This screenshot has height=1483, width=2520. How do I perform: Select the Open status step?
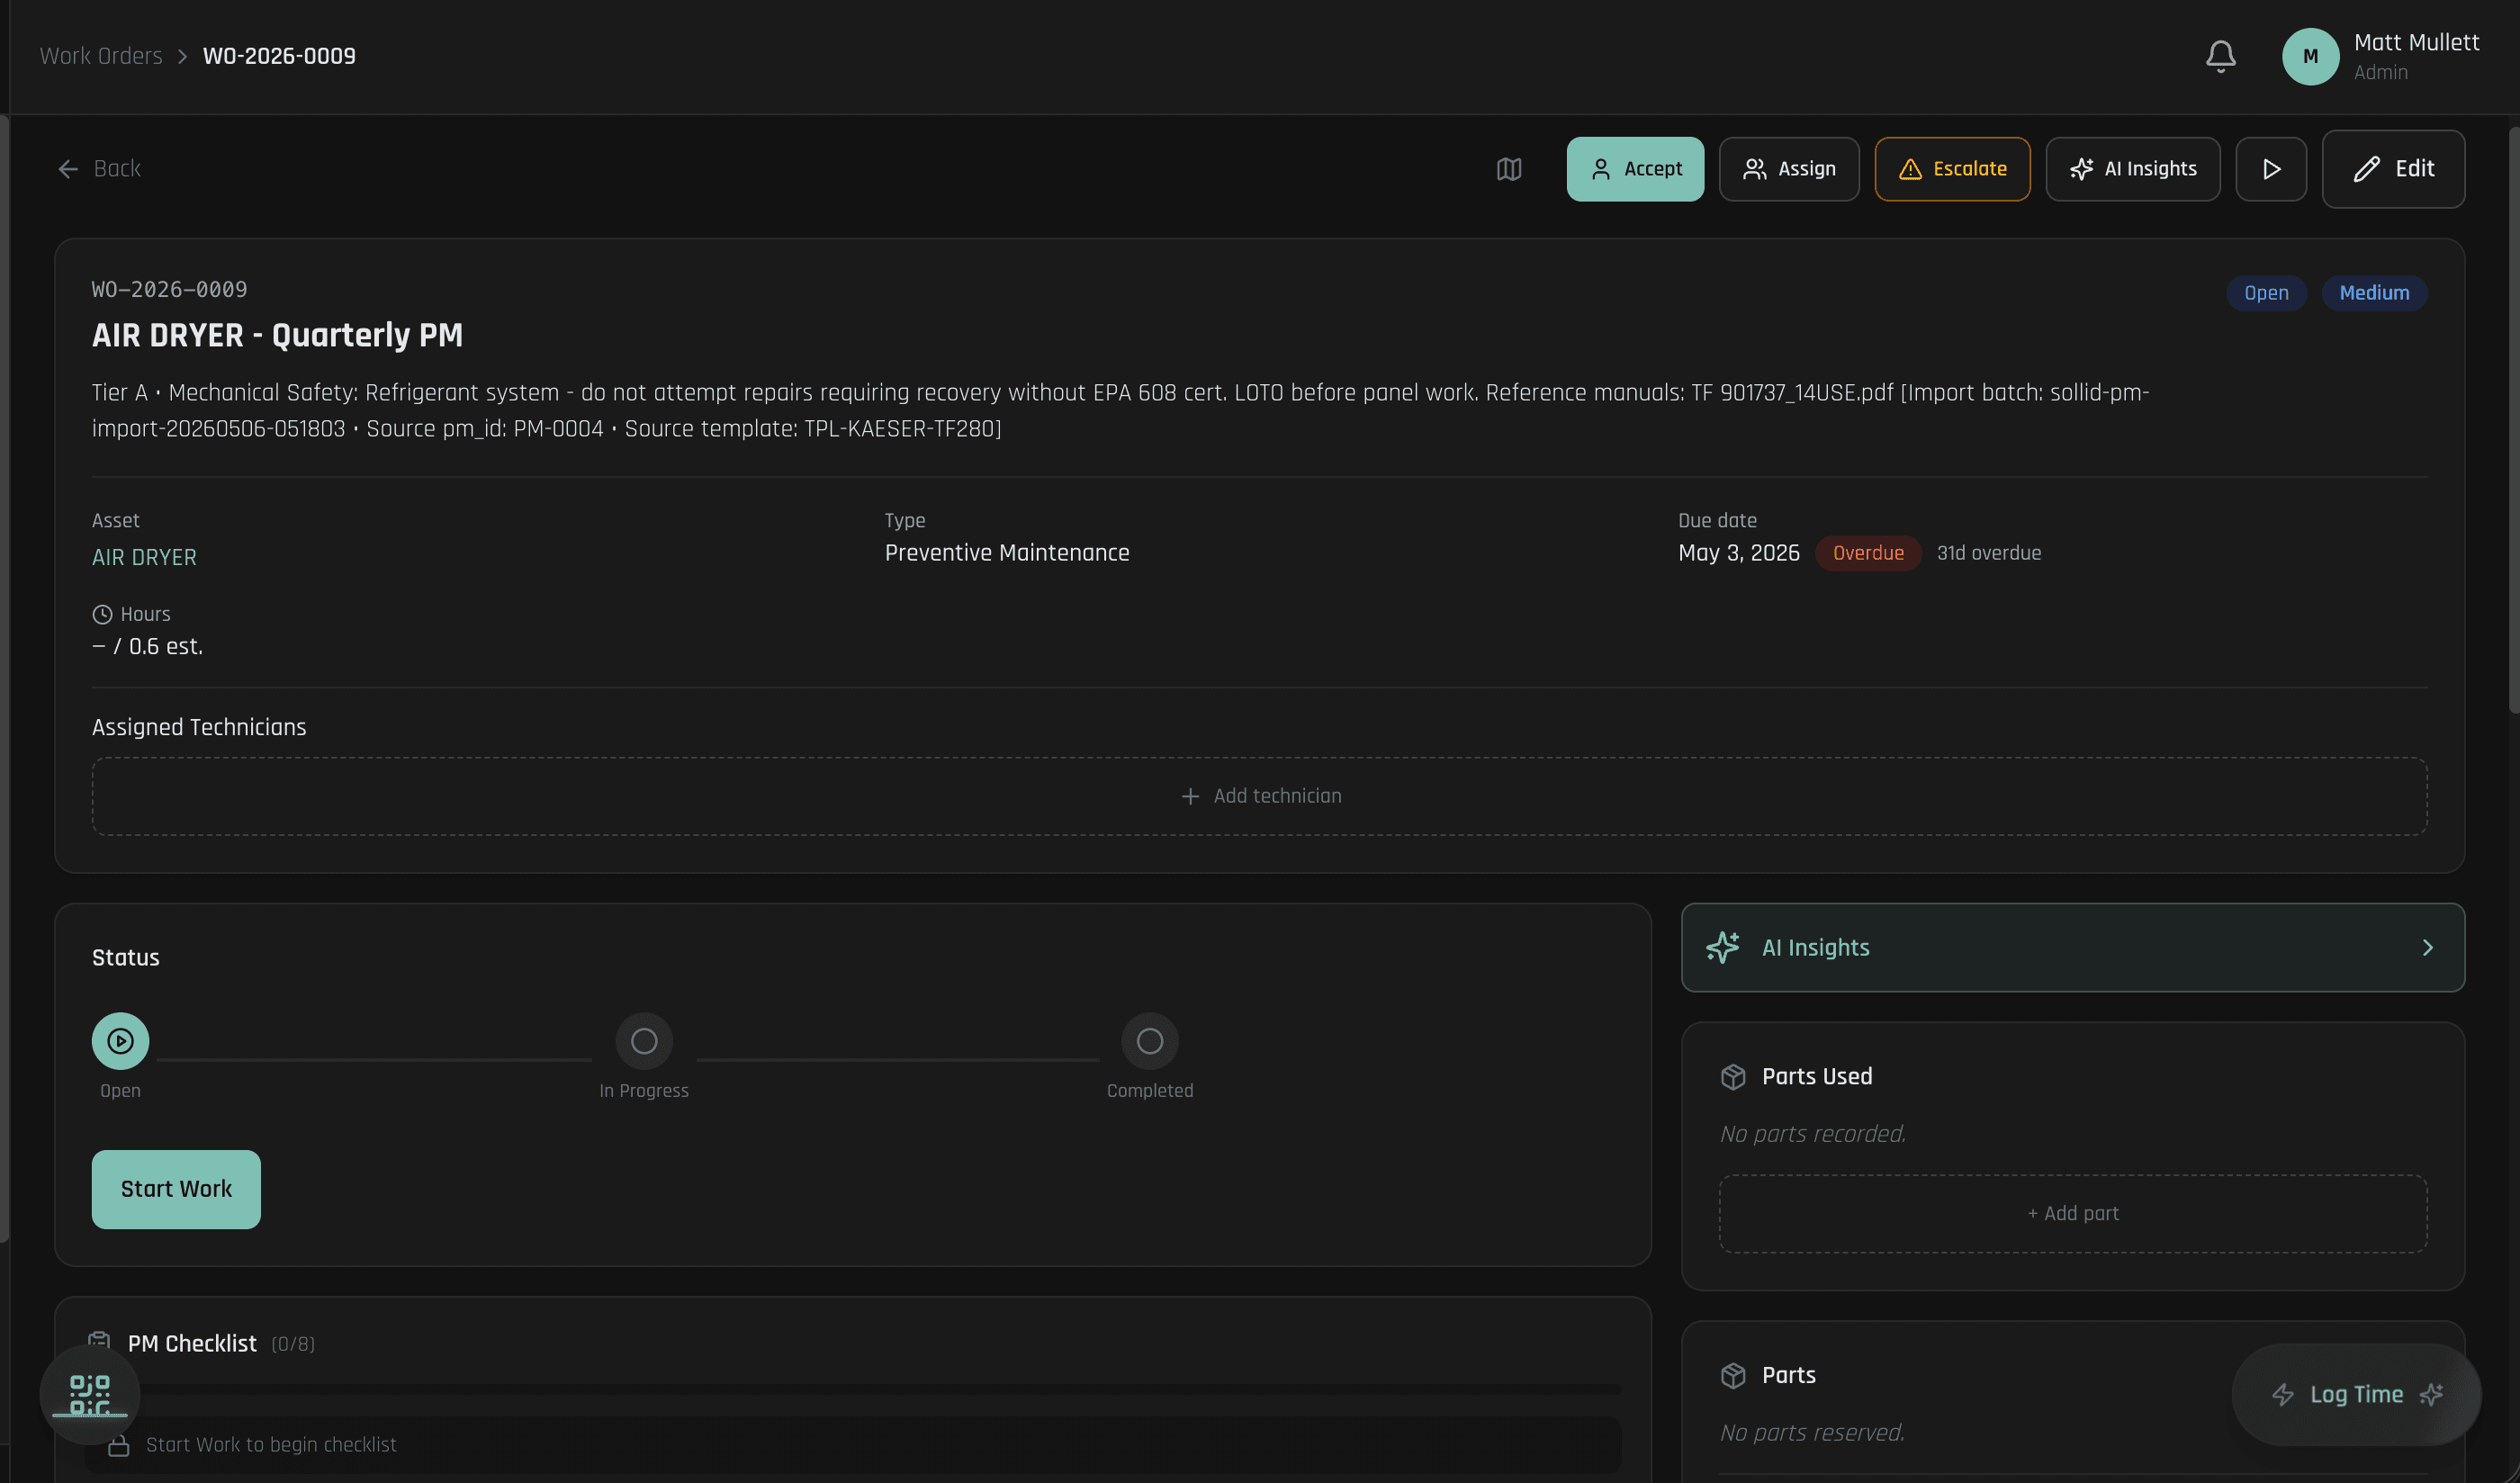point(120,1041)
